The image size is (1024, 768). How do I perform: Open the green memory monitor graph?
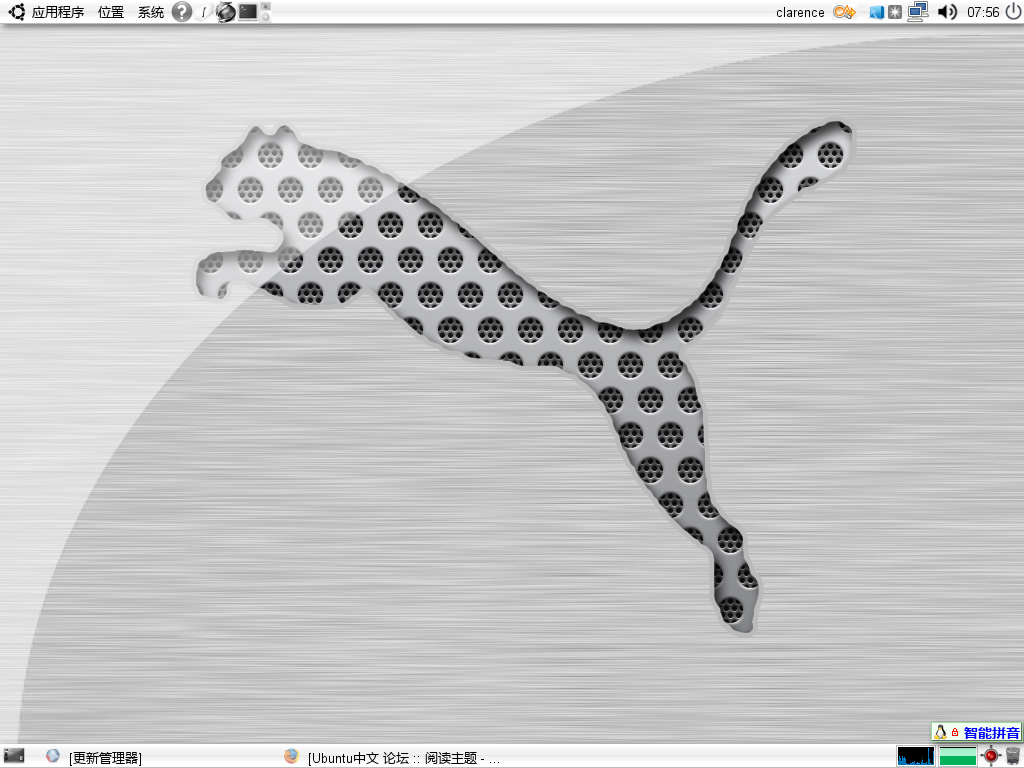[x=957, y=756]
